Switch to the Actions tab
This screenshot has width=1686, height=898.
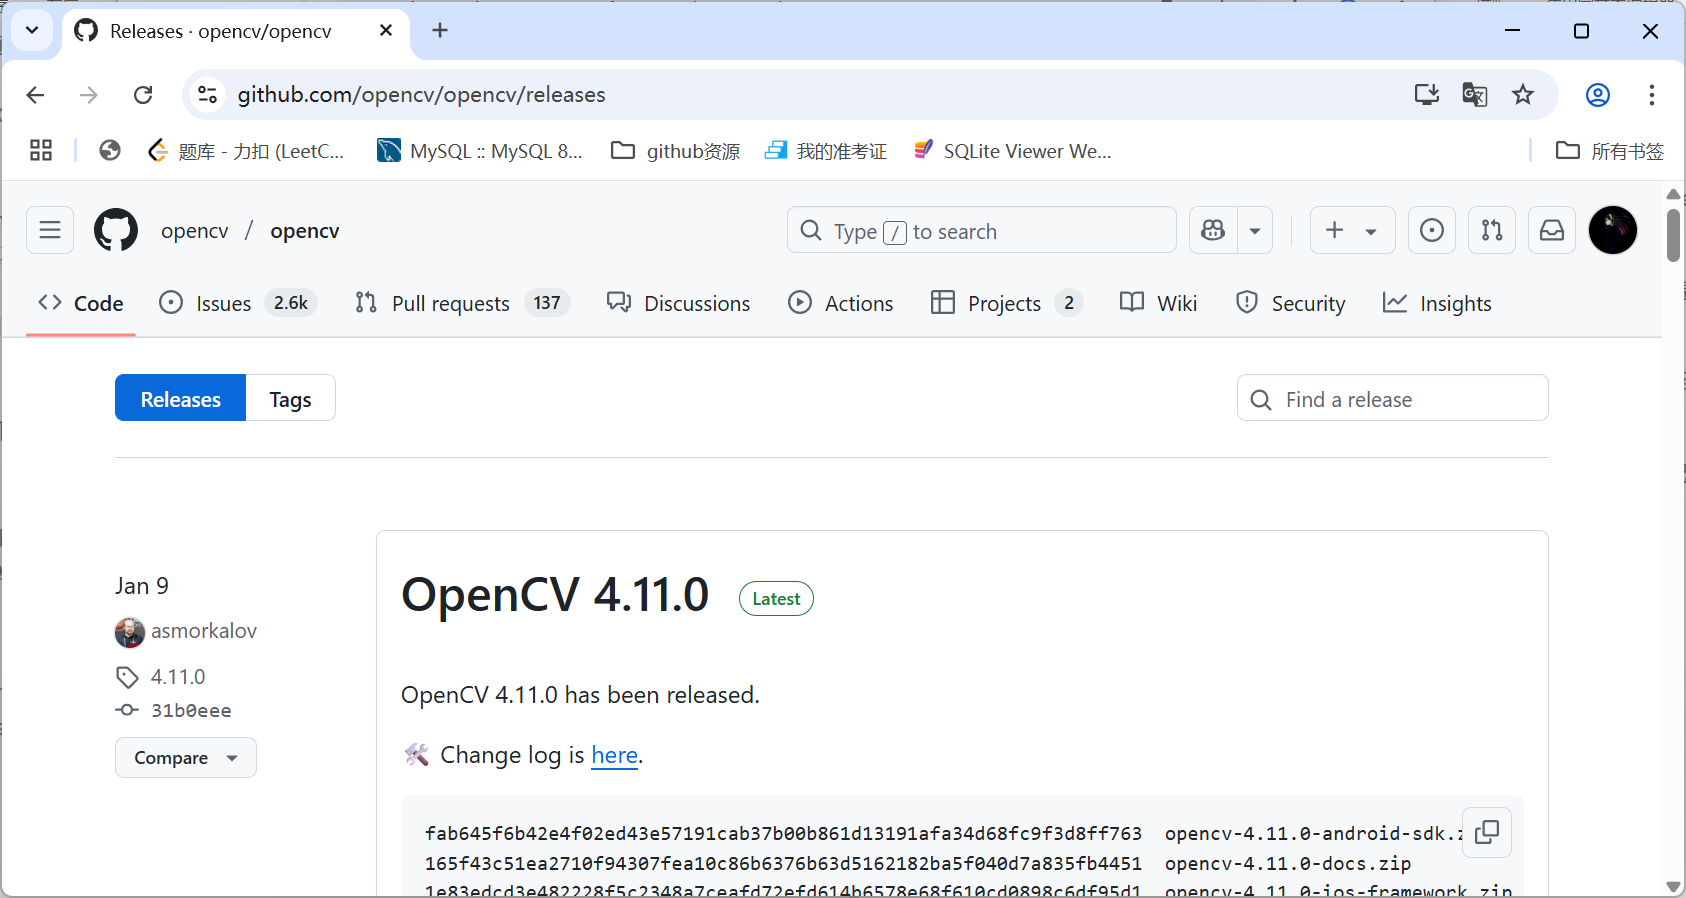[x=841, y=303]
